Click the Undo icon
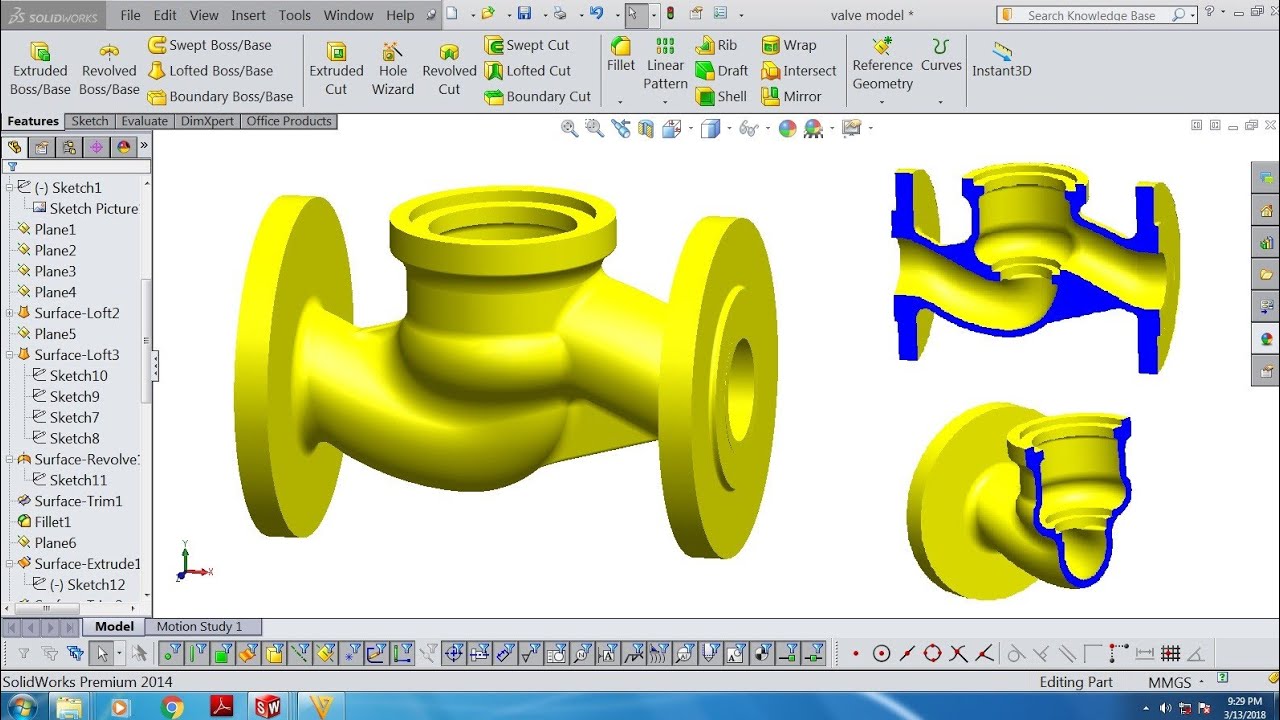This screenshot has width=1280, height=720. [x=597, y=14]
